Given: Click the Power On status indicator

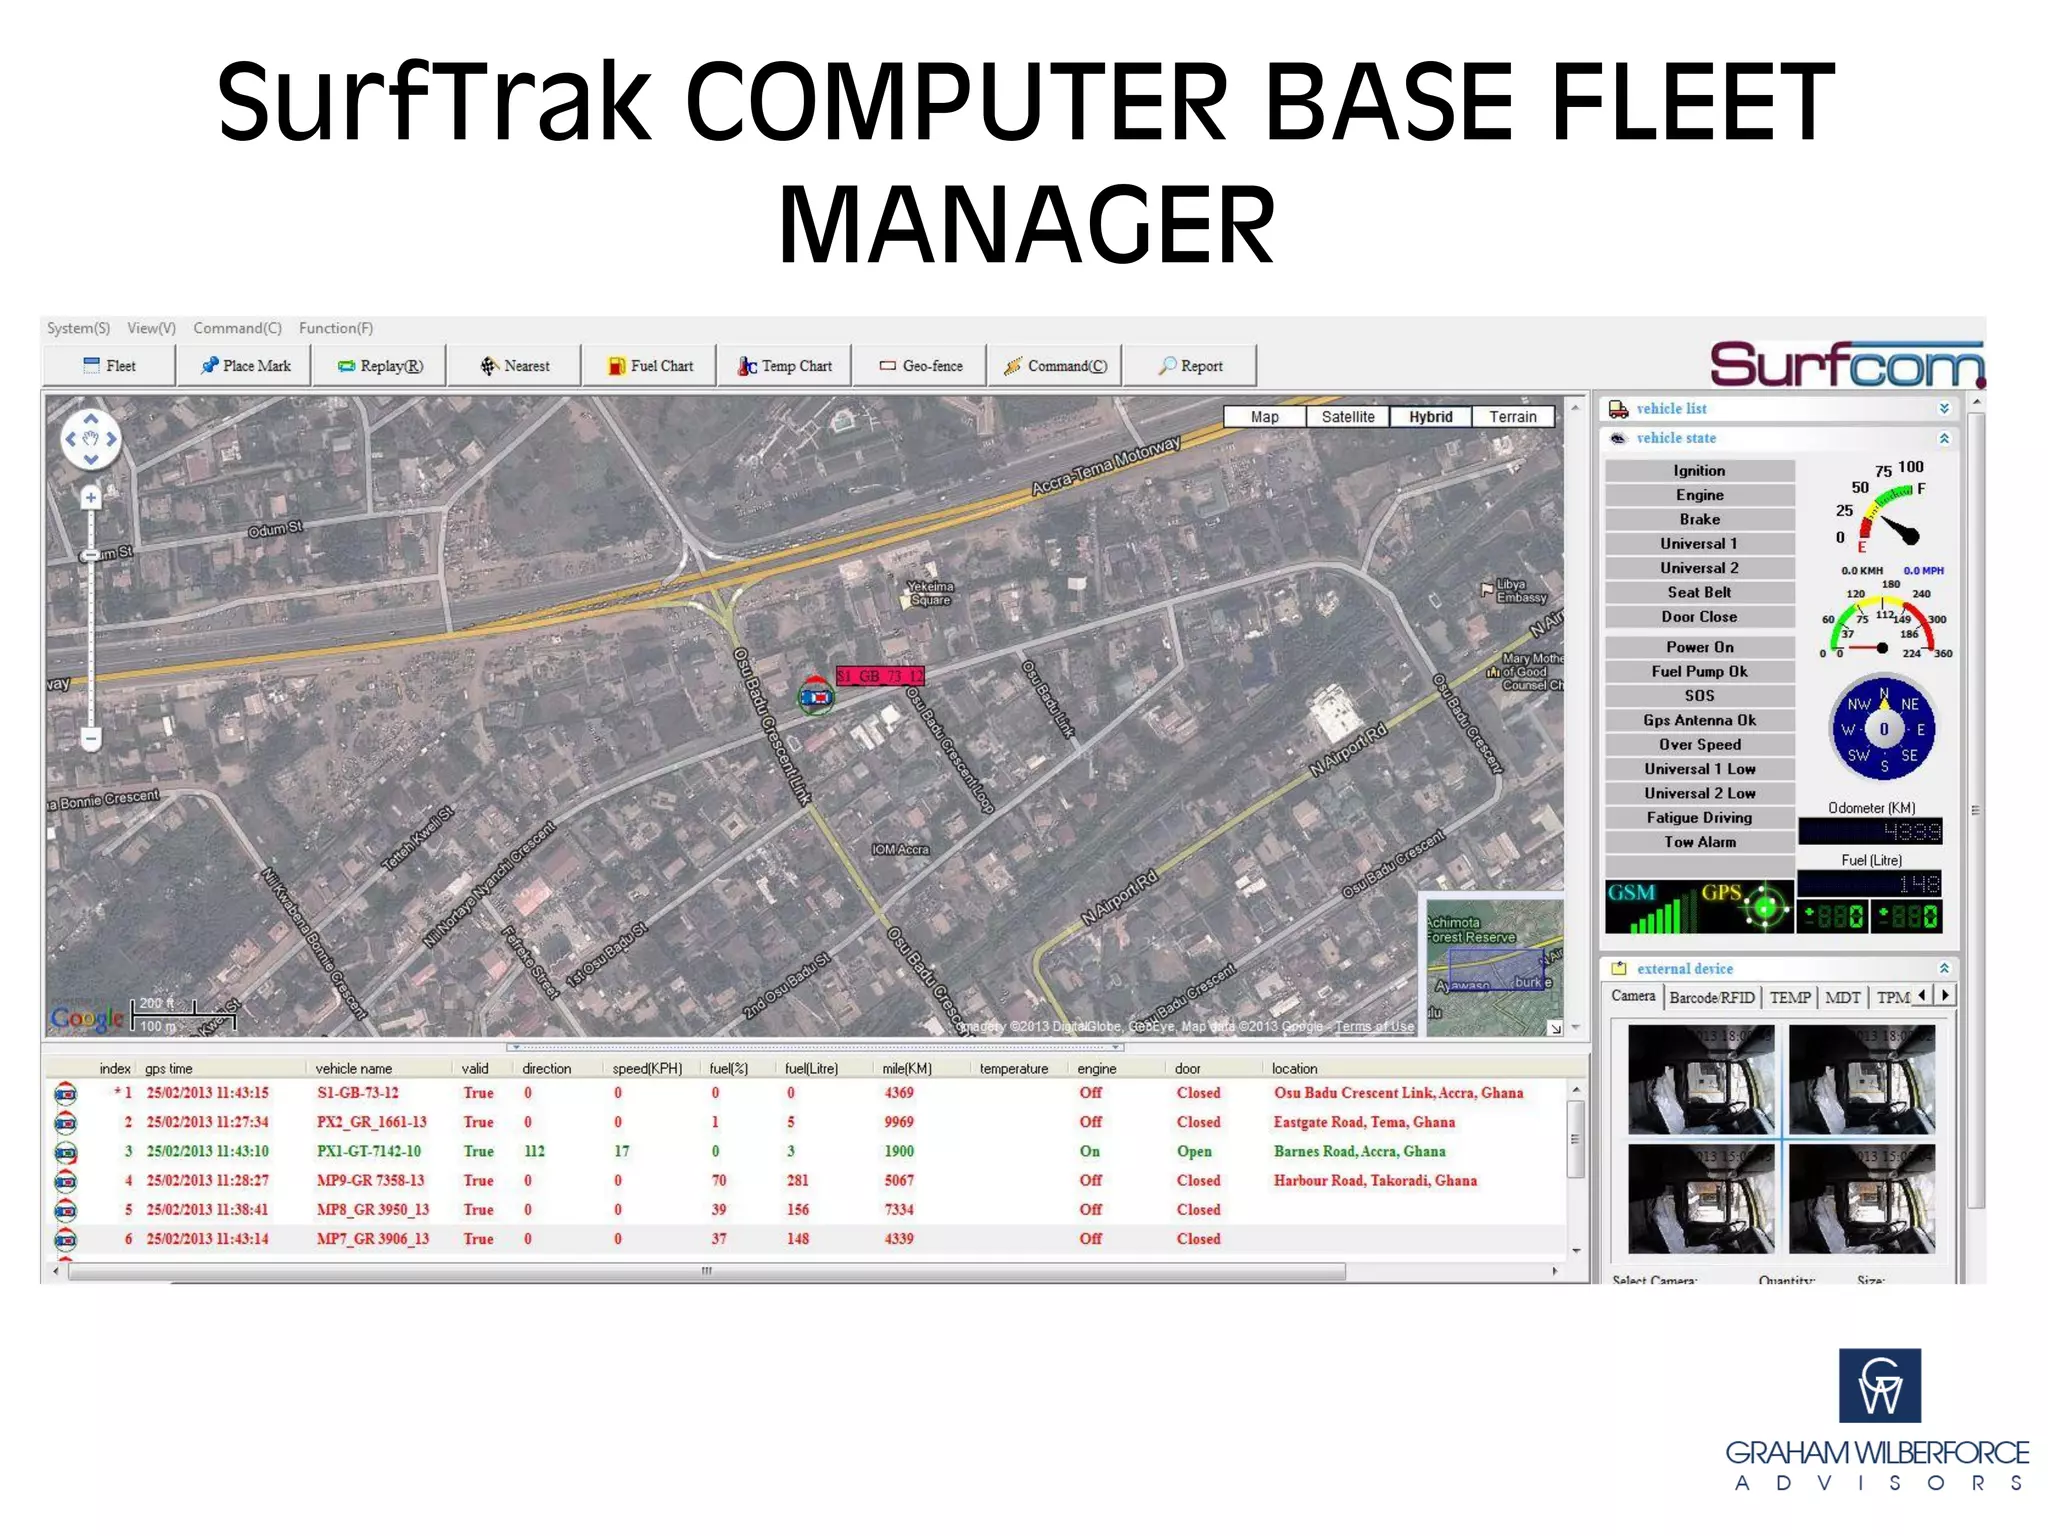Looking at the screenshot, I should (x=1699, y=647).
